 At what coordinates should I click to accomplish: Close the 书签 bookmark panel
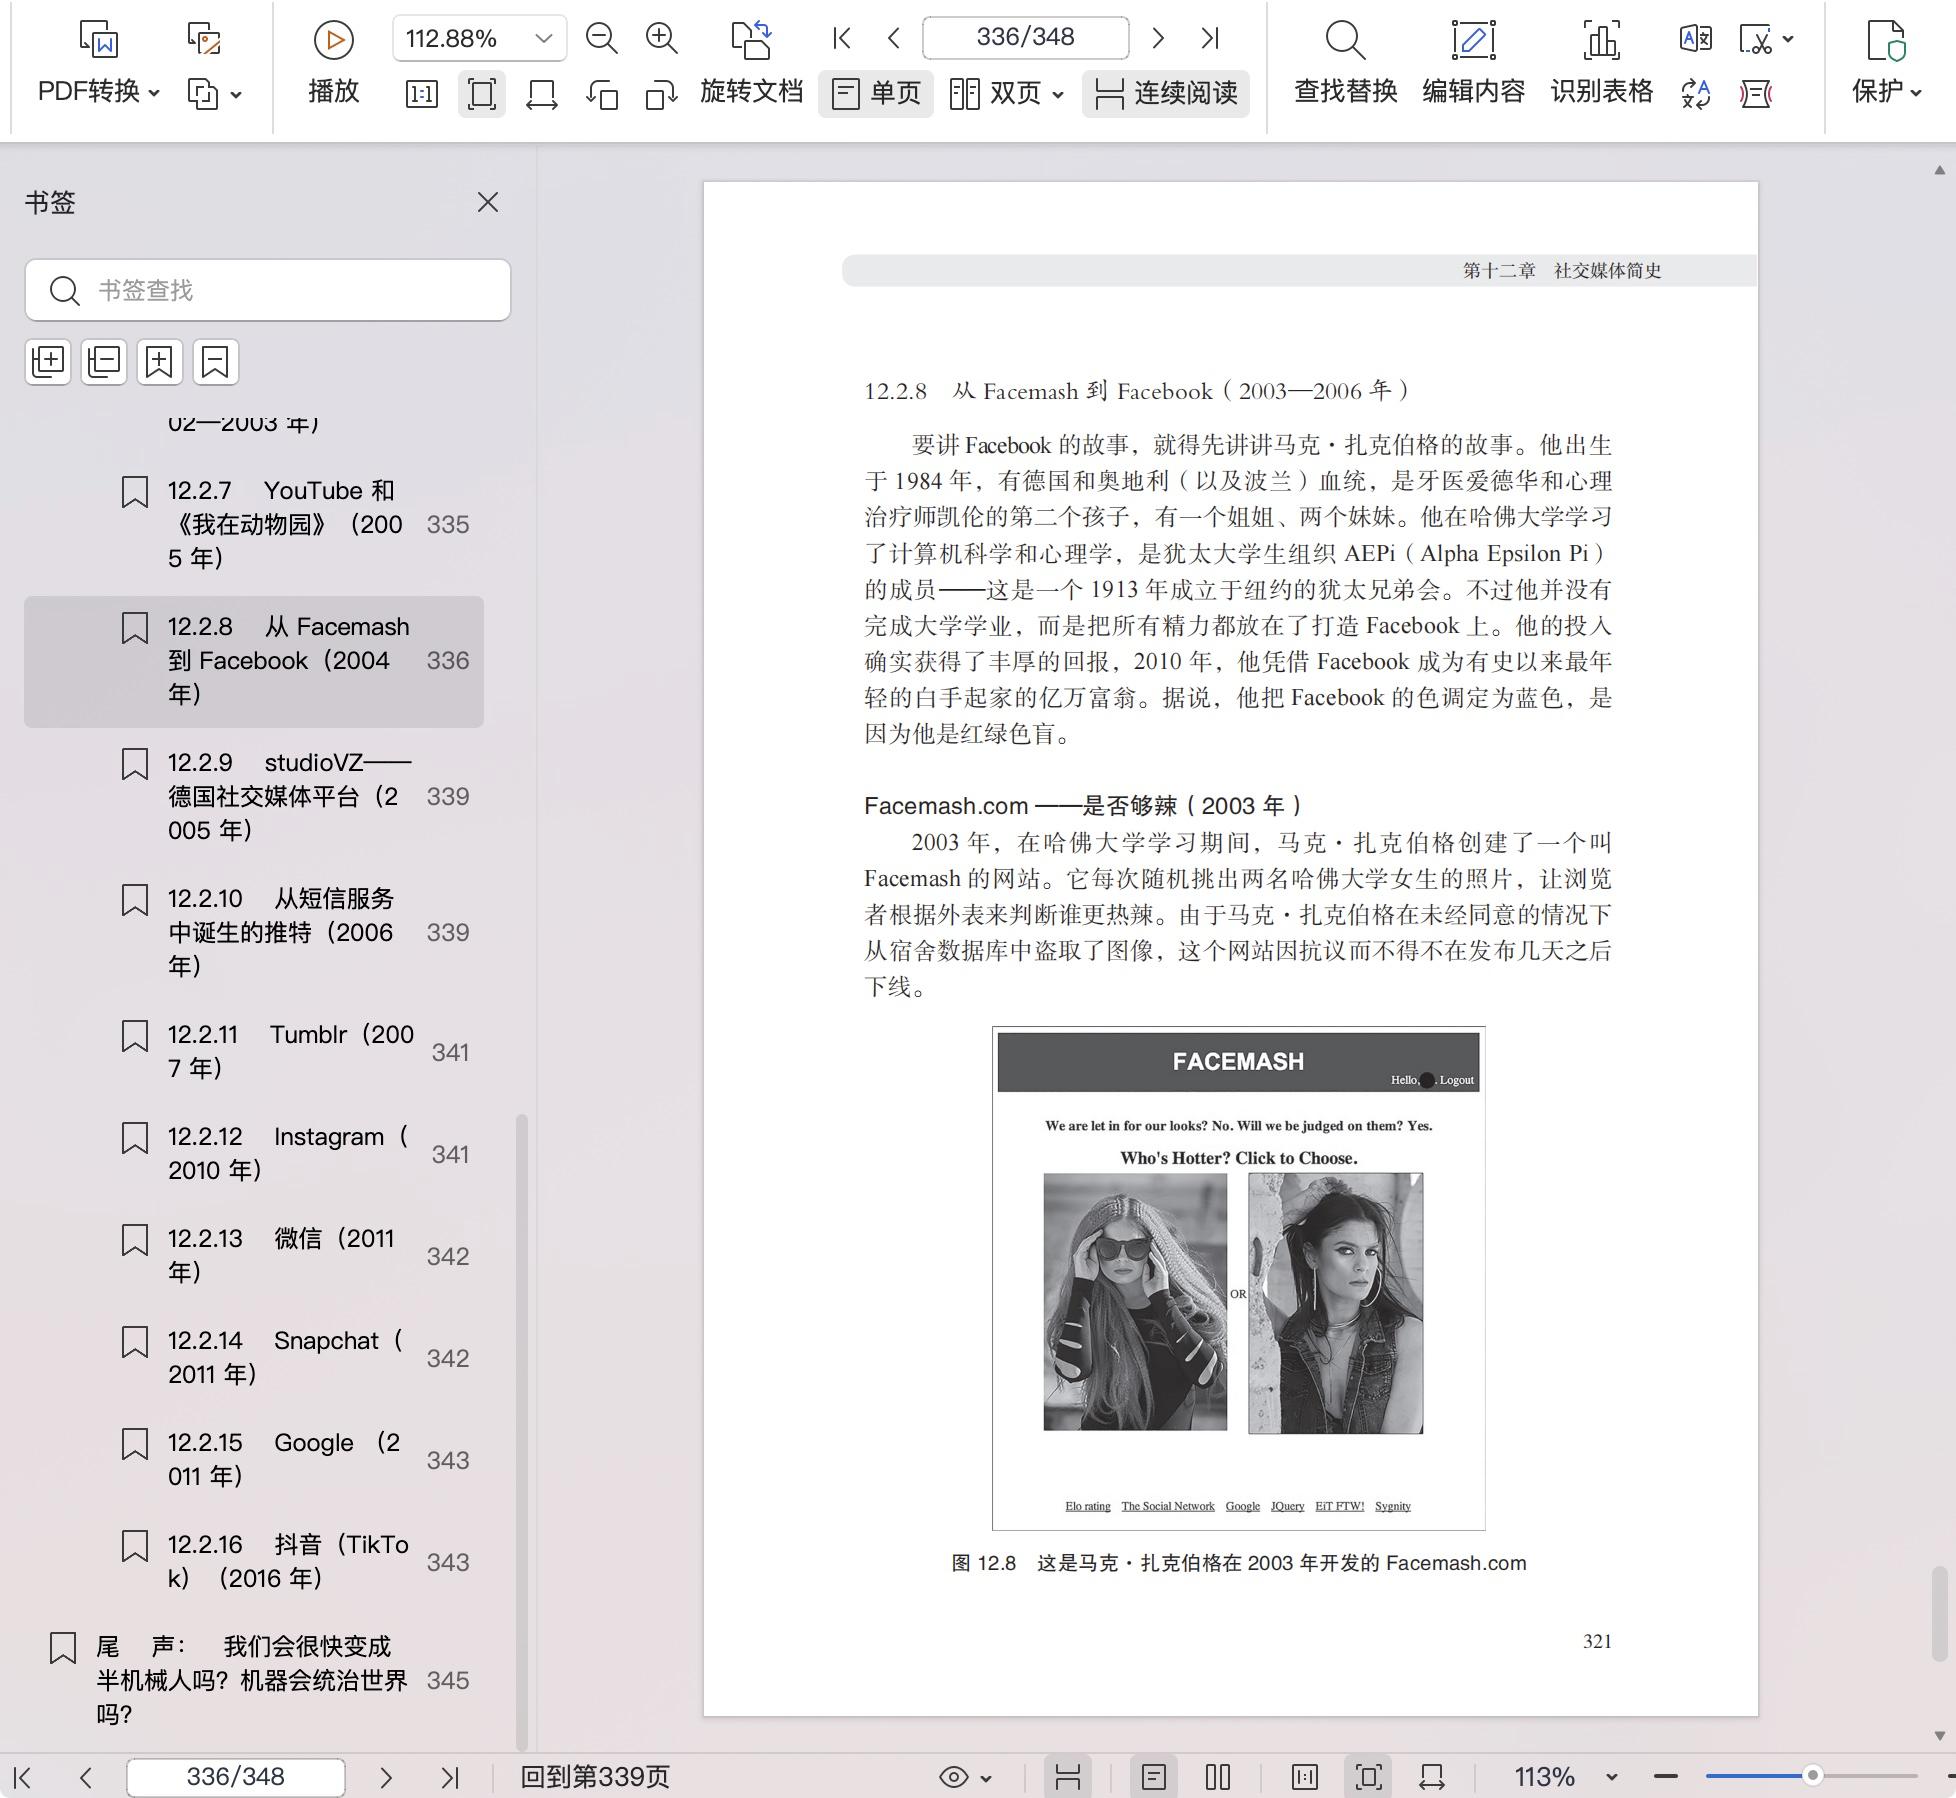488,202
